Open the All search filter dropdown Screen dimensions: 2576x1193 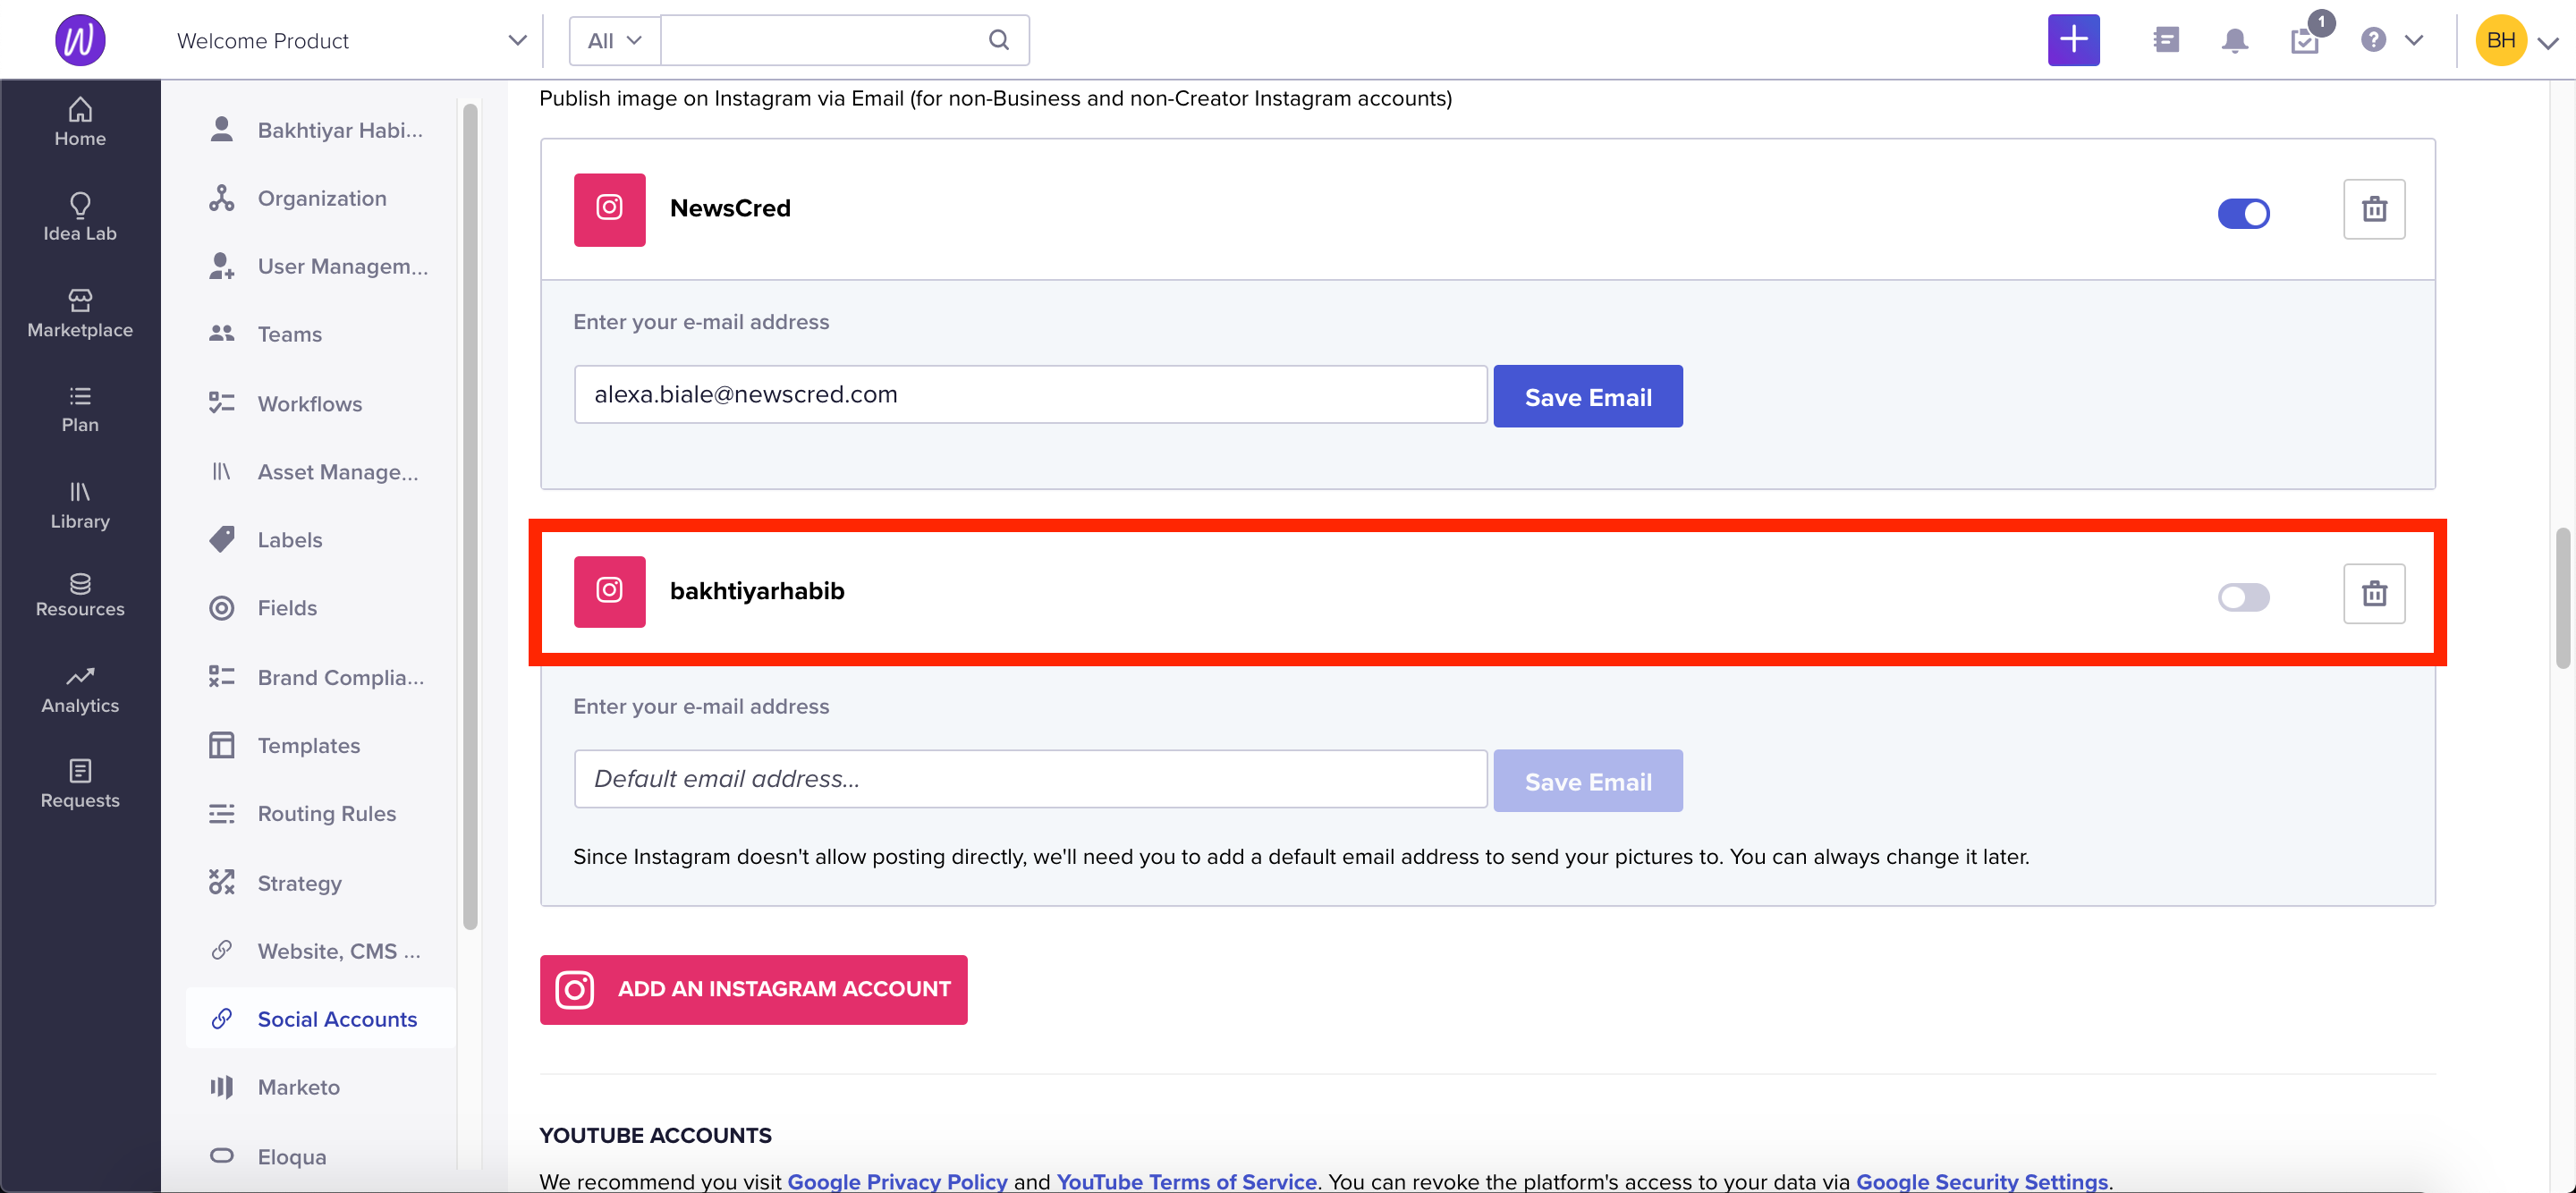click(614, 41)
